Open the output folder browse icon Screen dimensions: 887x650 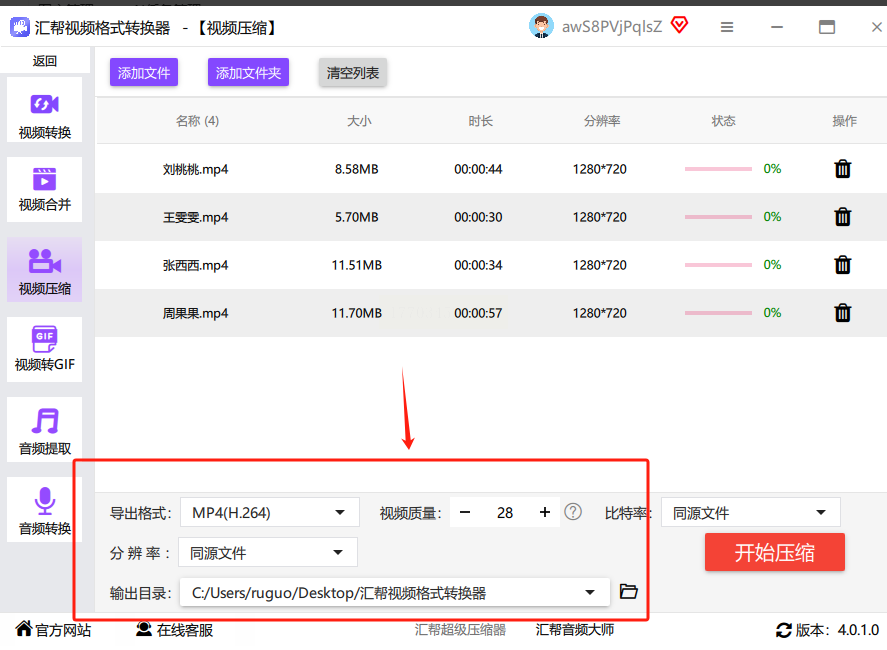click(628, 592)
